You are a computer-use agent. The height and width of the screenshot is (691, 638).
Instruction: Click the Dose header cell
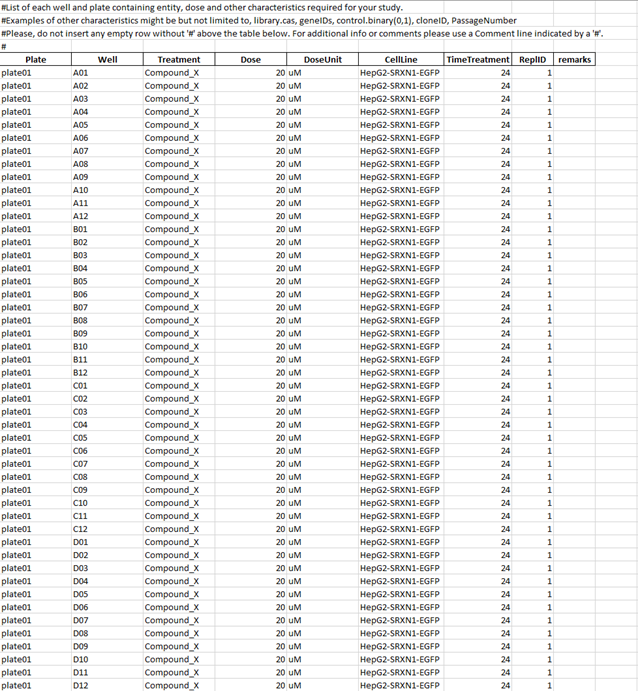[251, 60]
